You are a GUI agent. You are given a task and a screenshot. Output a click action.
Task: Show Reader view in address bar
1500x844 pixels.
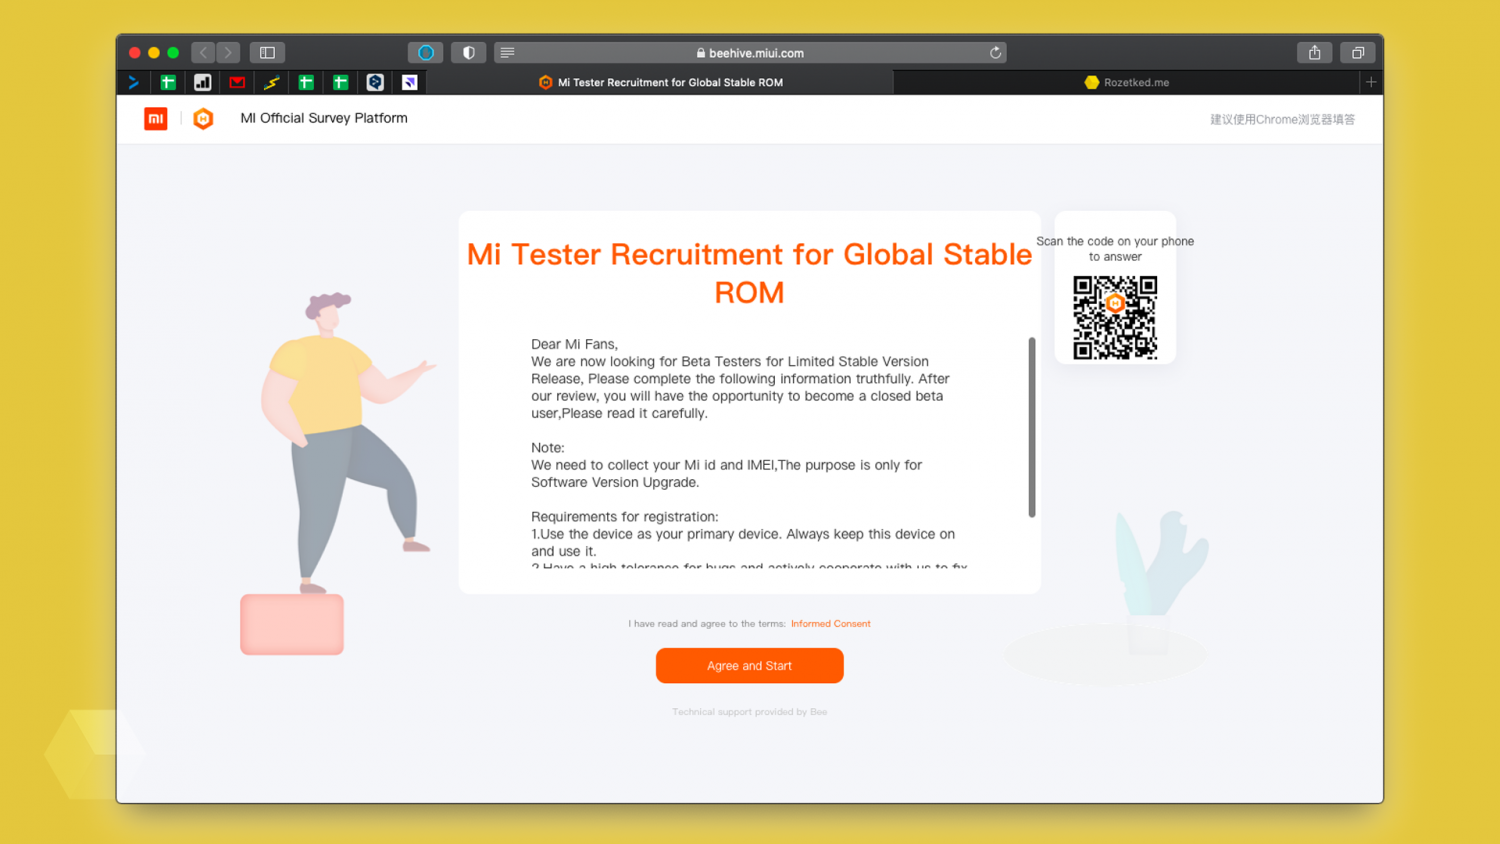(x=508, y=52)
